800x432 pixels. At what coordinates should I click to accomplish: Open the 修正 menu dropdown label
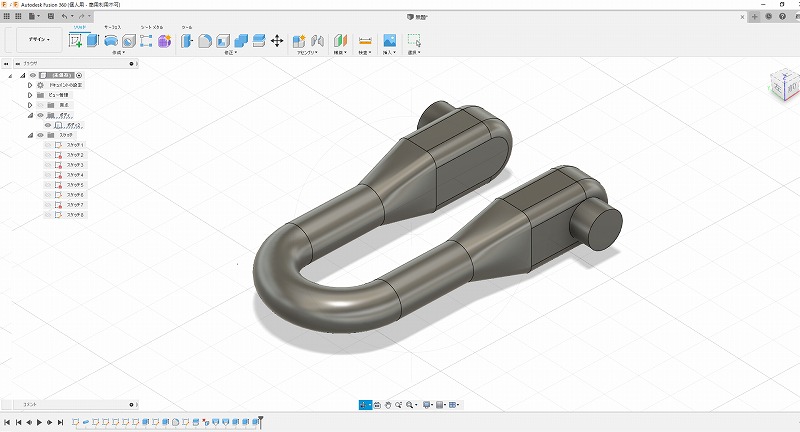tap(229, 53)
